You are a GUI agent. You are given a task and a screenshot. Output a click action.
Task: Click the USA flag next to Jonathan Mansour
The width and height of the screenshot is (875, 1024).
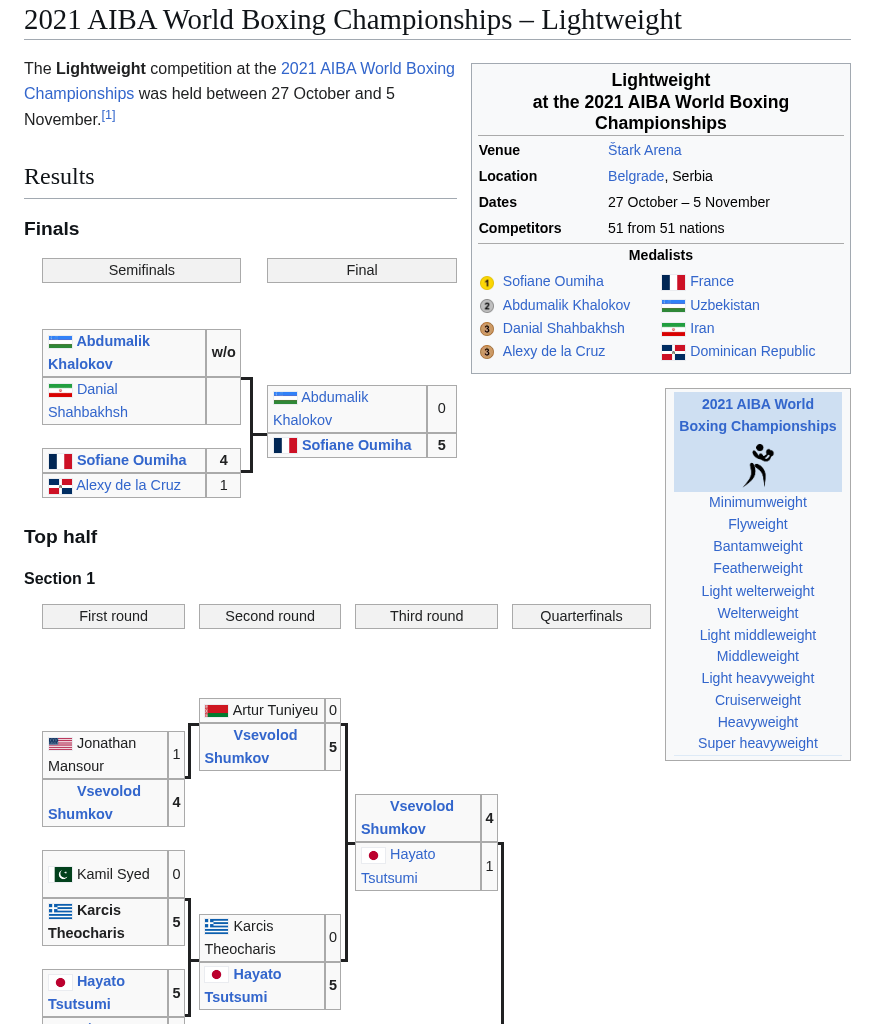coord(60,744)
